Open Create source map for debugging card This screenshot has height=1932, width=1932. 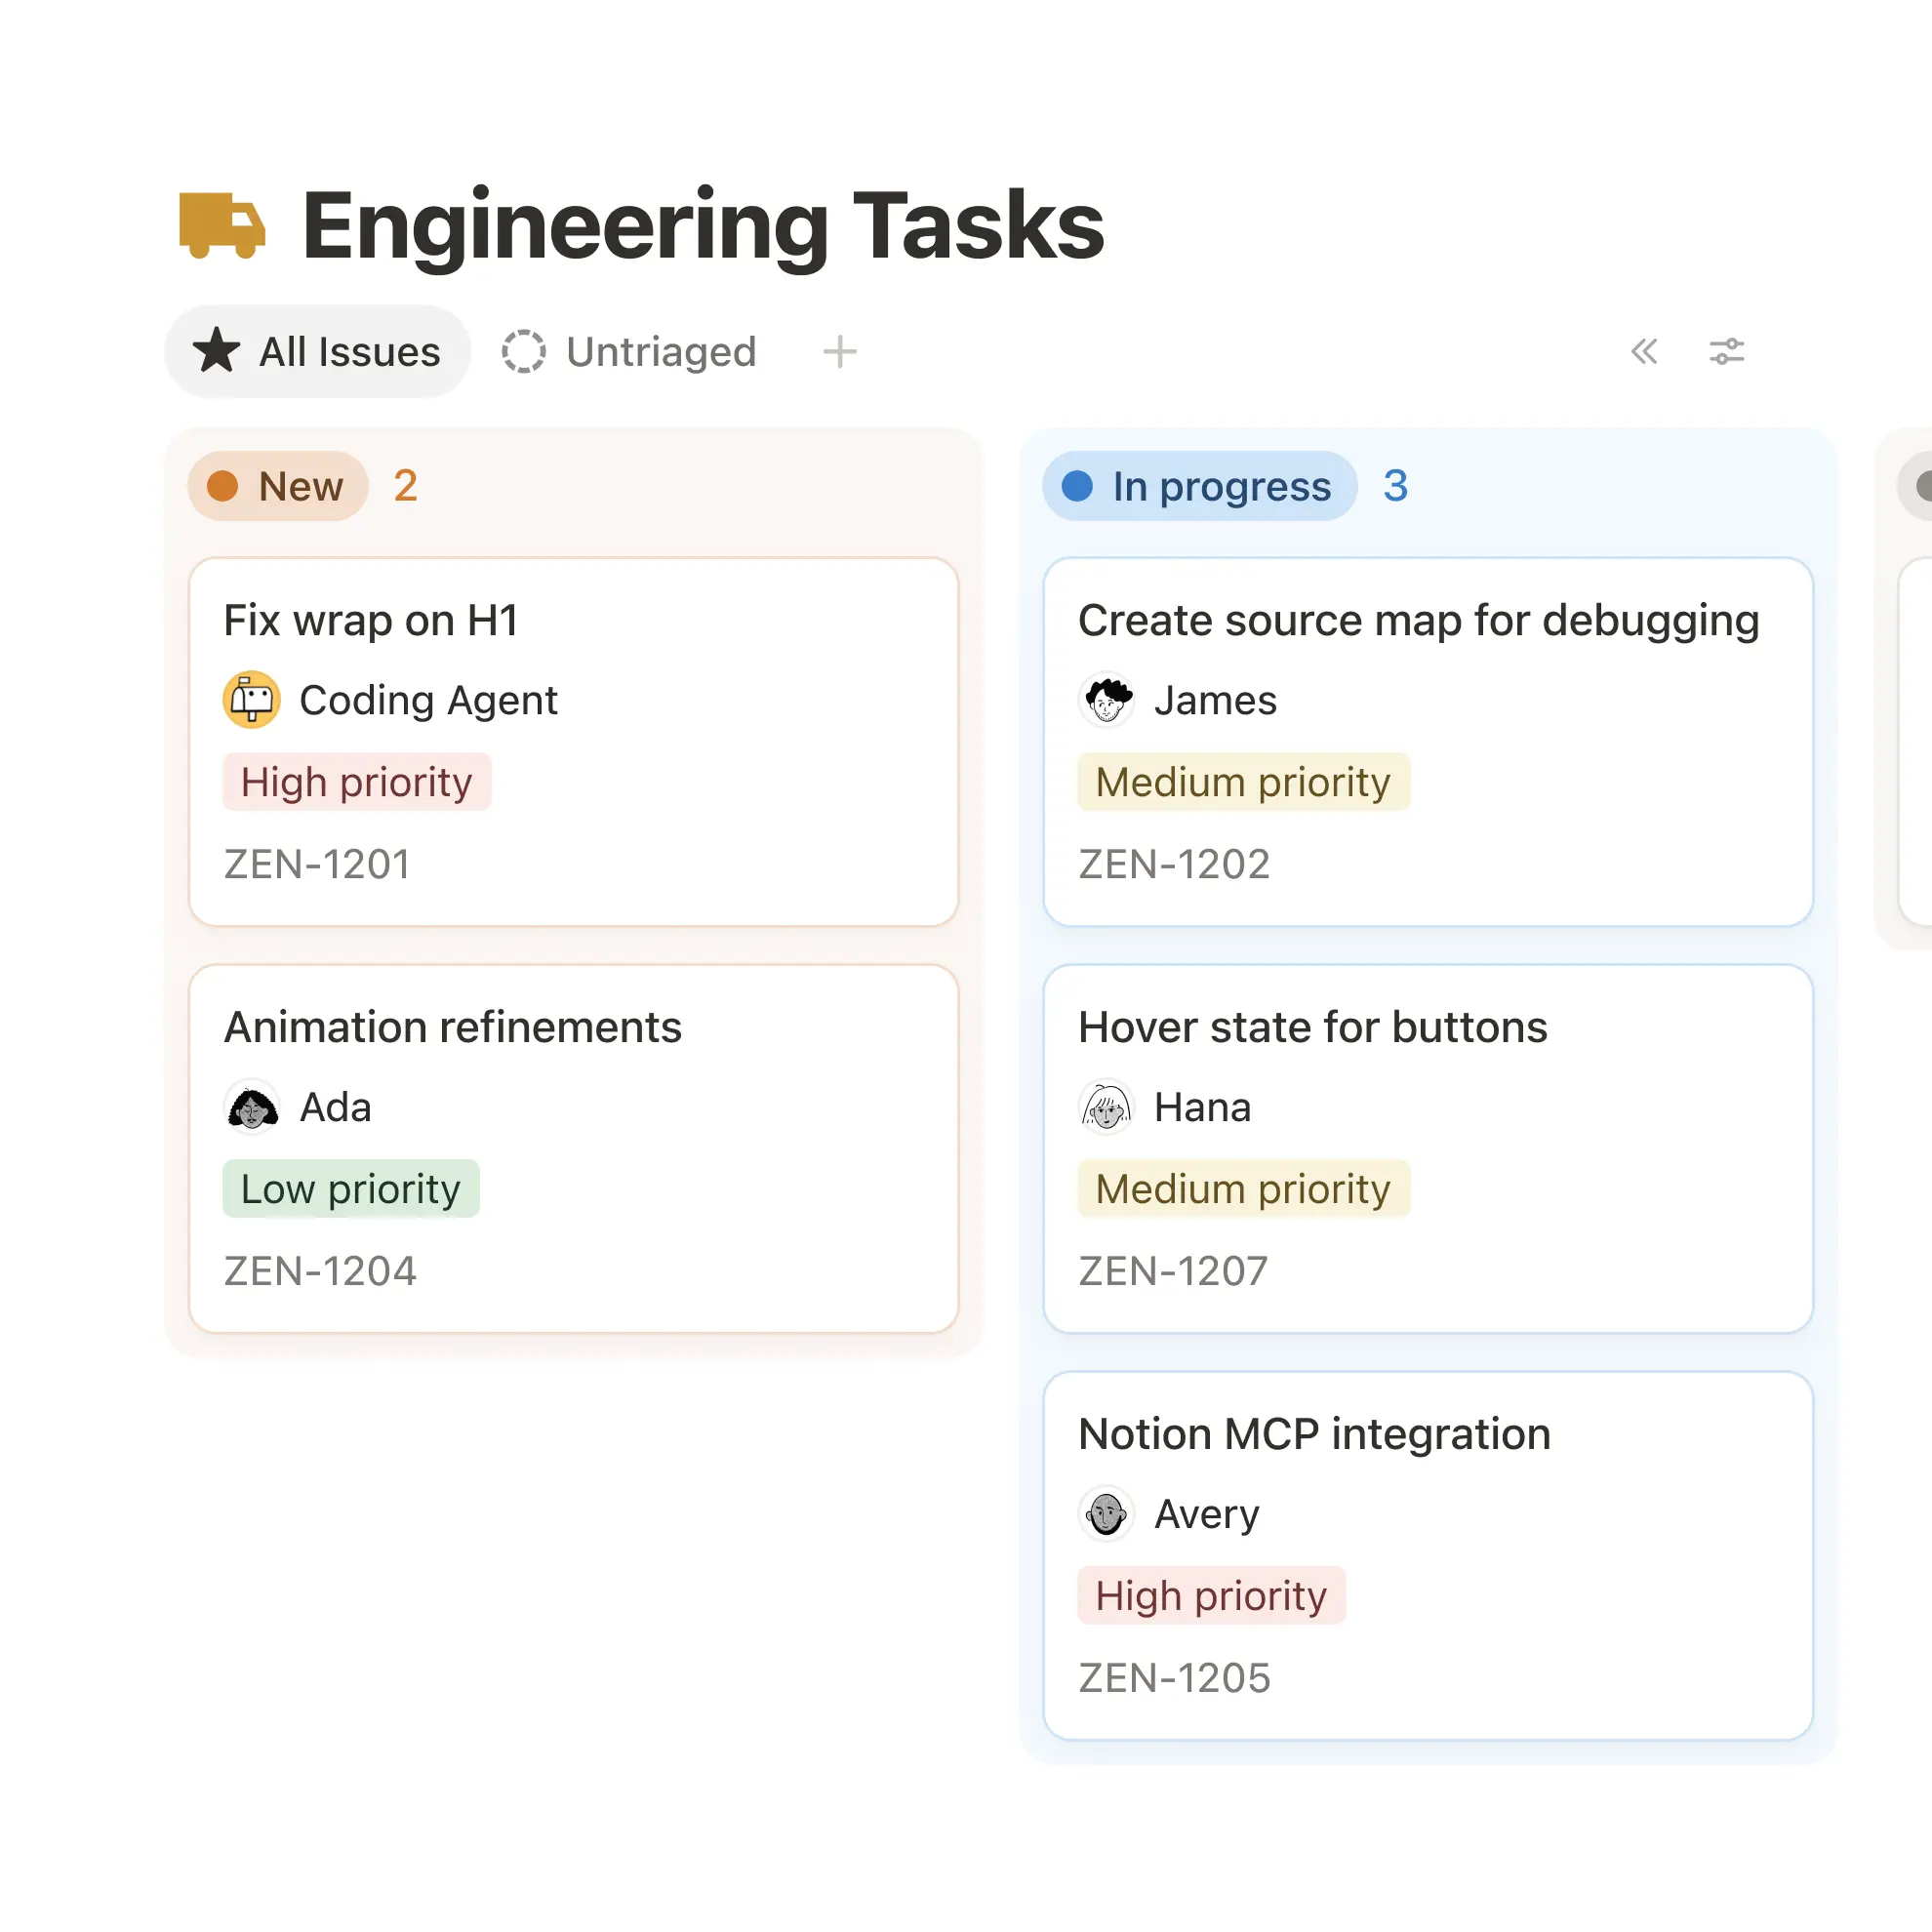click(1428, 742)
